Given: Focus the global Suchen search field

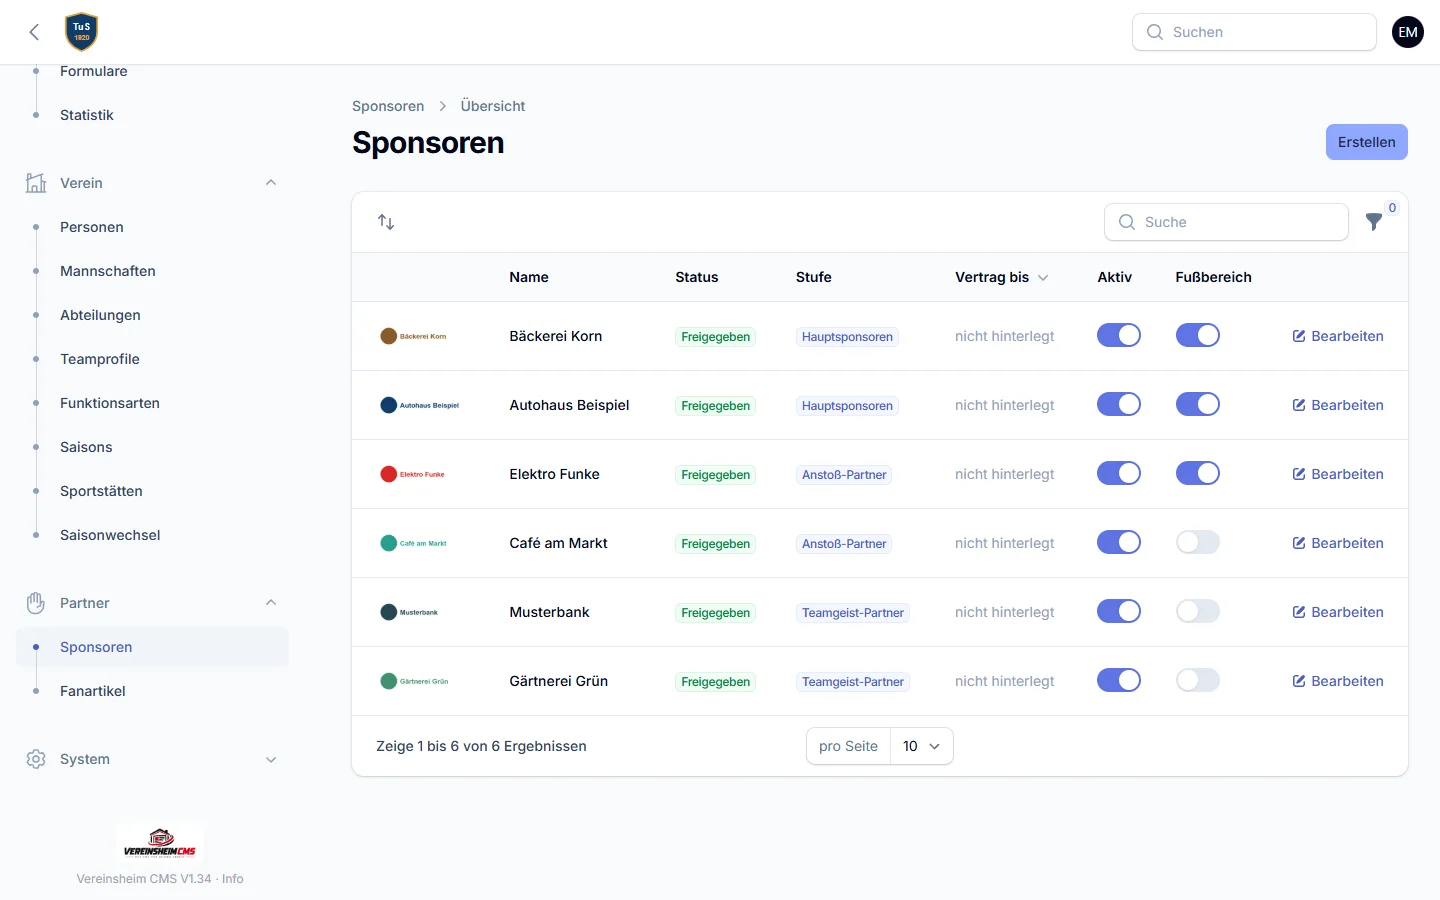Looking at the screenshot, I should point(1254,32).
